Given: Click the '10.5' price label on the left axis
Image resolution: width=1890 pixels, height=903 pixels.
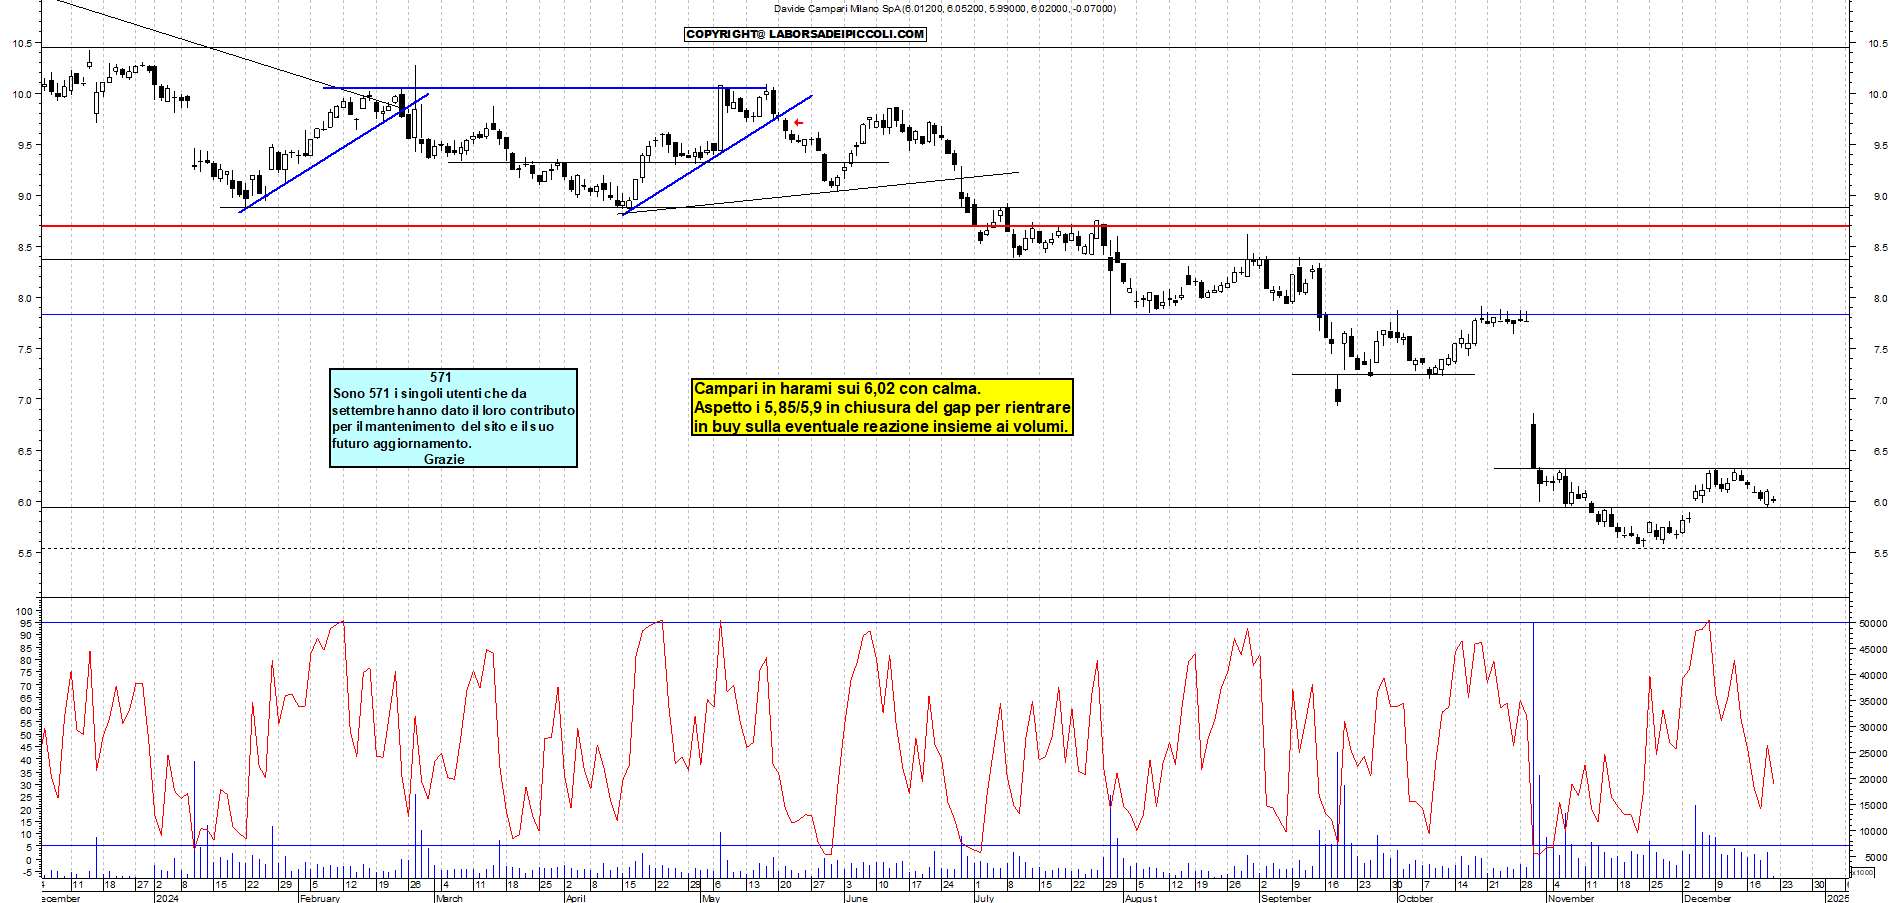Looking at the screenshot, I should pos(21,44).
